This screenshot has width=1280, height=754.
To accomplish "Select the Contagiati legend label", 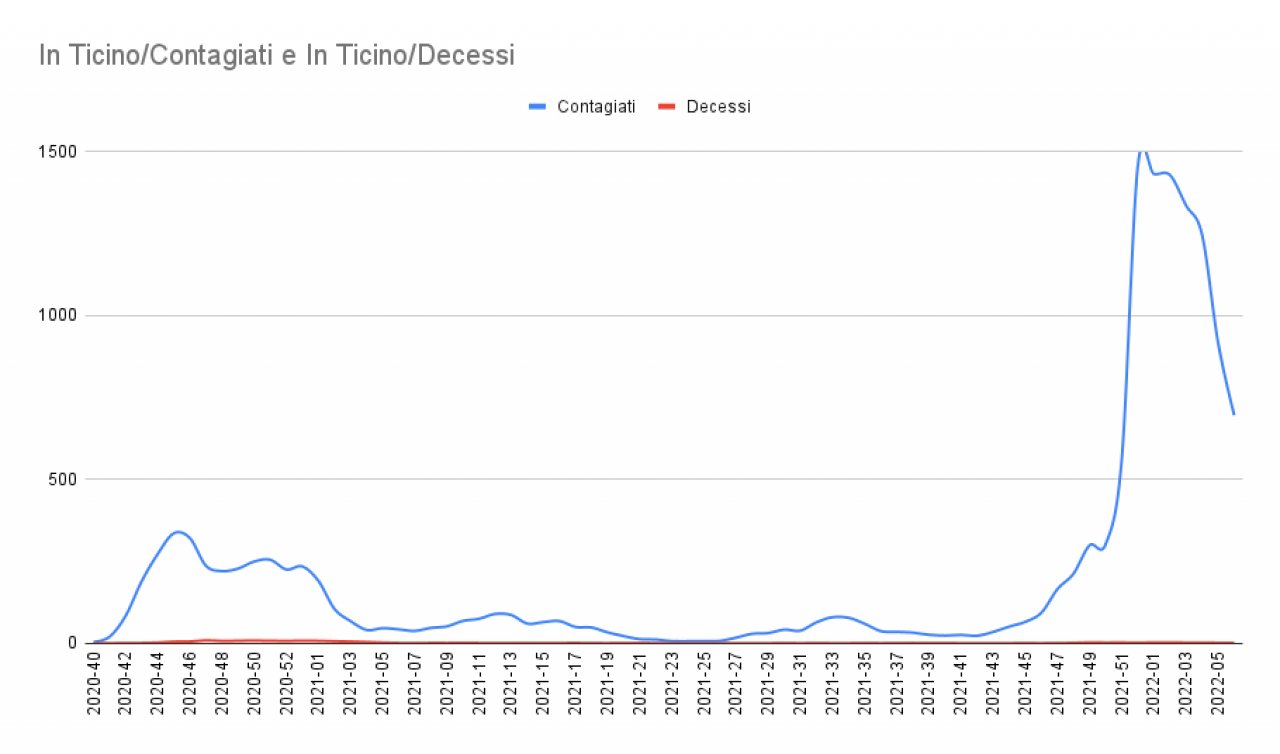I will click(596, 108).
